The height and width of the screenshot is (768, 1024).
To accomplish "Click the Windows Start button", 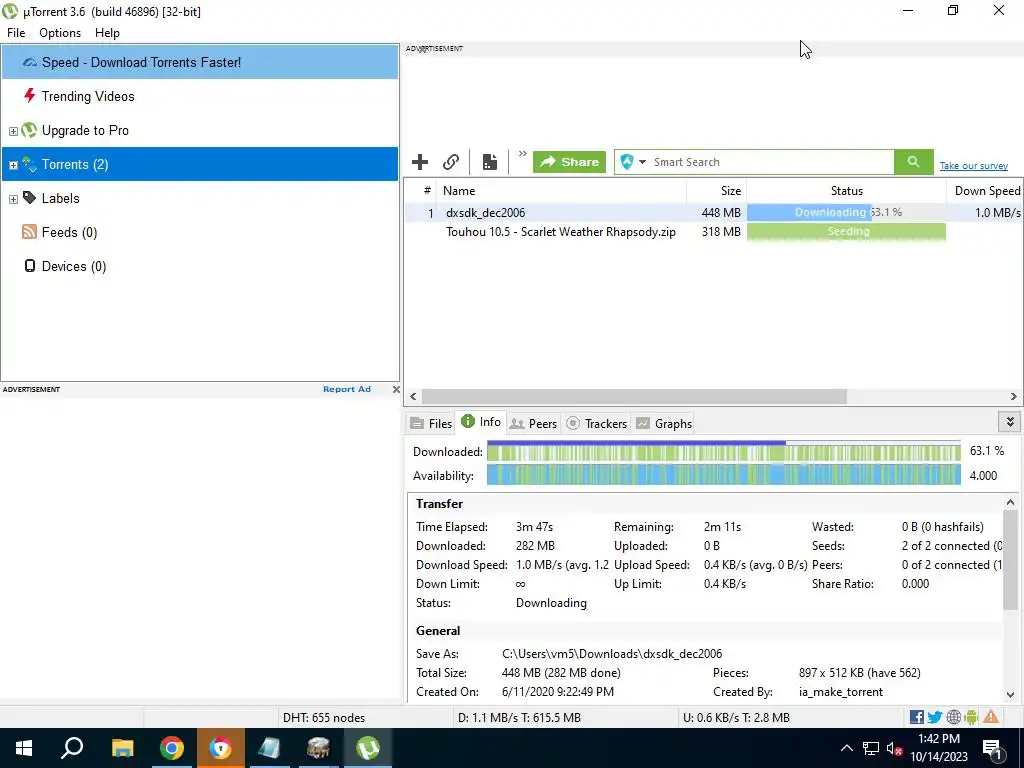I will [x=24, y=748].
